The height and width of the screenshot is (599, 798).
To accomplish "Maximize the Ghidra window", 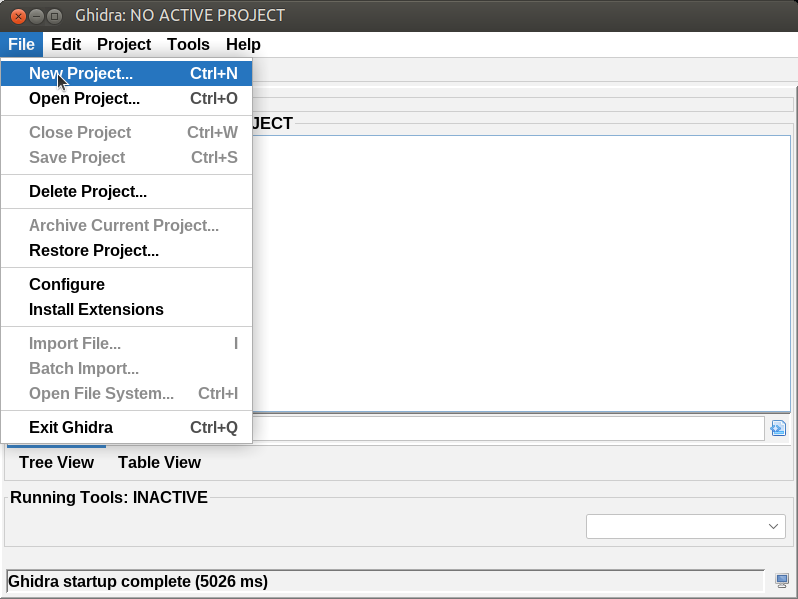I will (54, 16).
